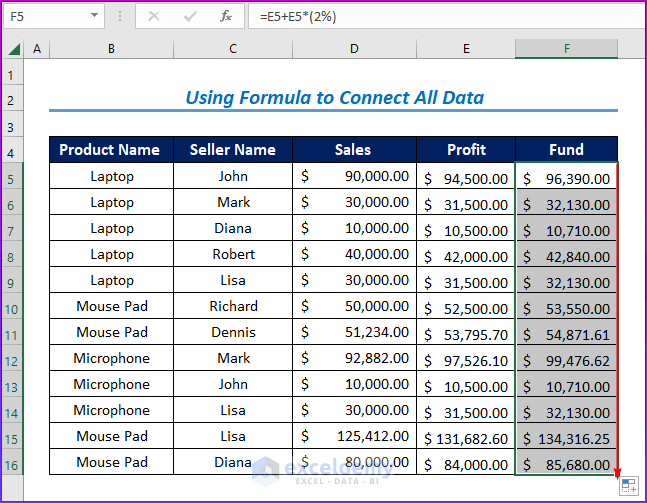Image resolution: width=647 pixels, height=503 pixels.
Task: Select column E header
Action: pyautogui.click(x=466, y=49)
